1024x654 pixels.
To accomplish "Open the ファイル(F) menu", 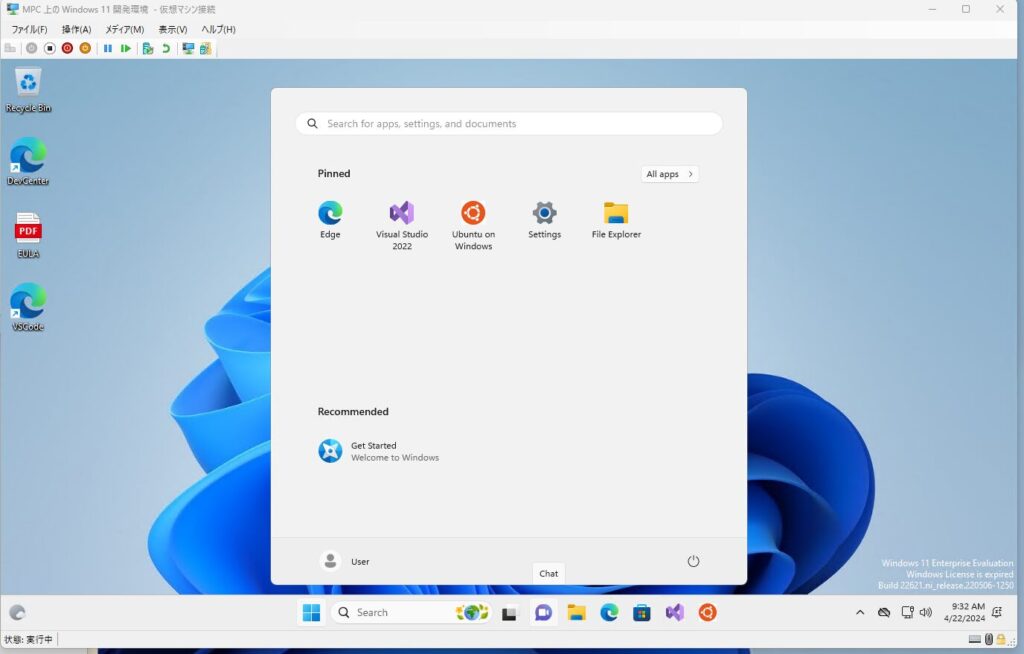I will [x=29, y=29].
